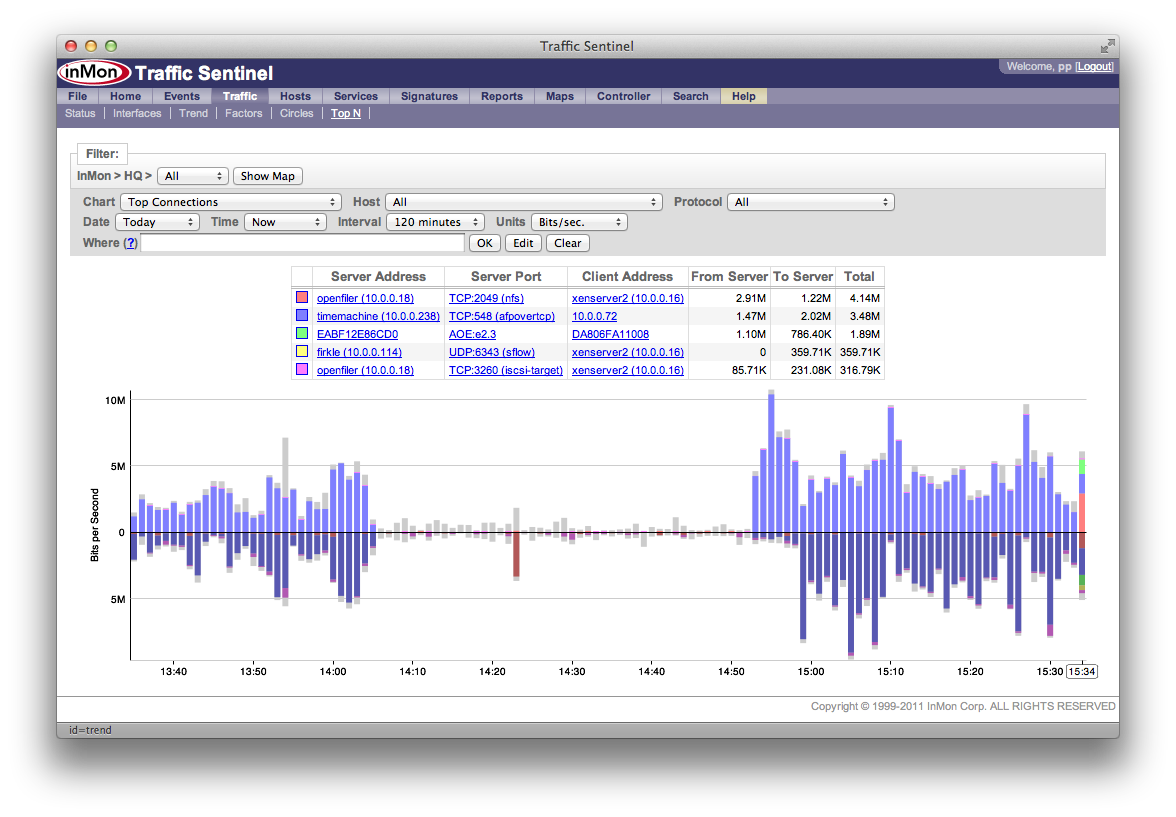Click the 15:34 time marker on chart

pyautogui.click(x=1082, y=671)
